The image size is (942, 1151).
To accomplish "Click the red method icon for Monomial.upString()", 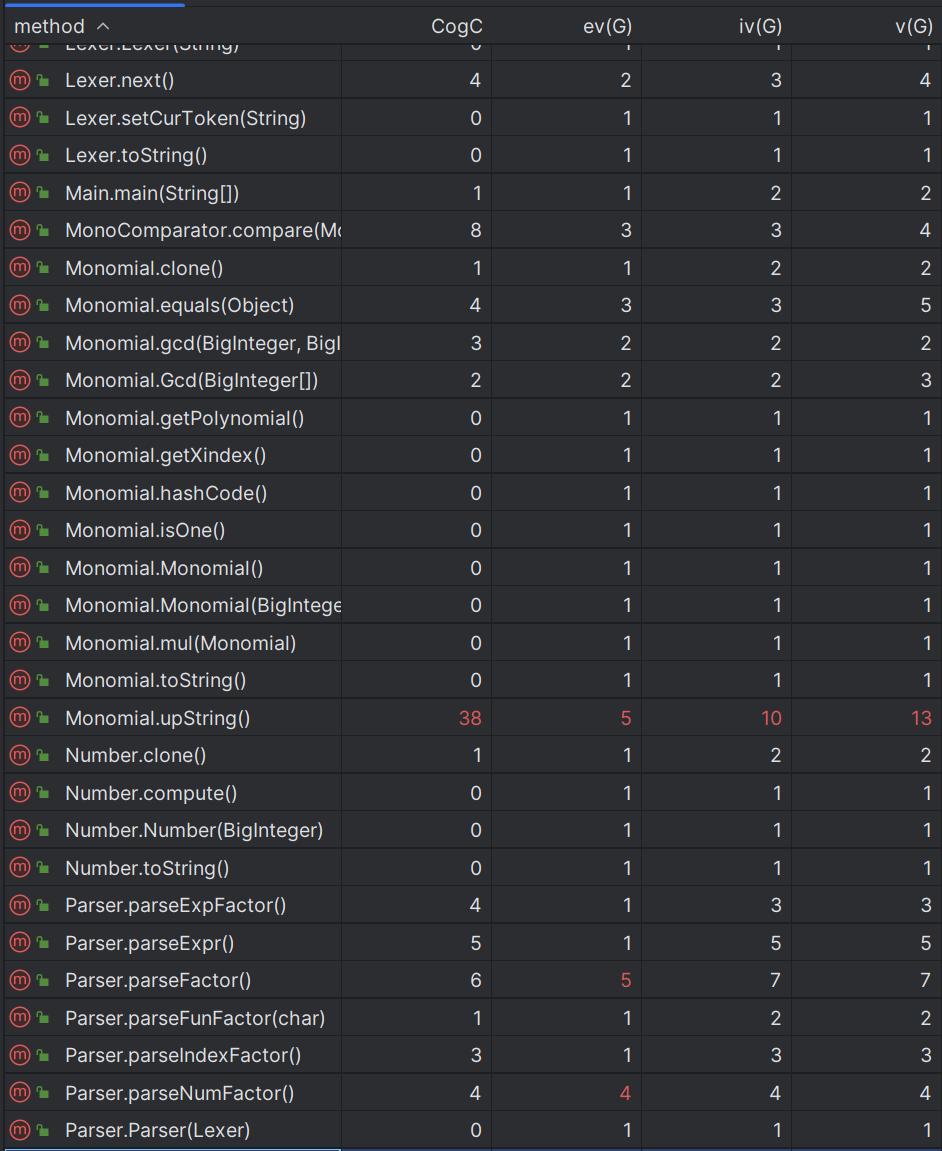I will pyautogui.click(x=20, y=717).
